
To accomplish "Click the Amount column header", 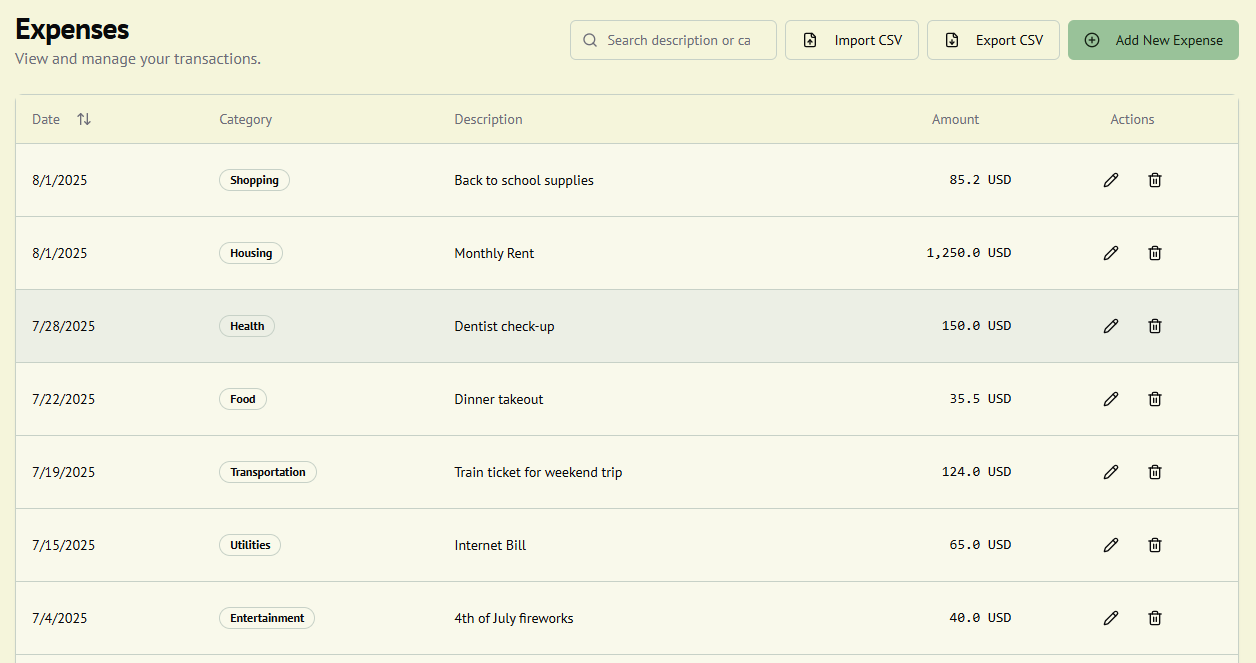I will click(x=955, y=119).
